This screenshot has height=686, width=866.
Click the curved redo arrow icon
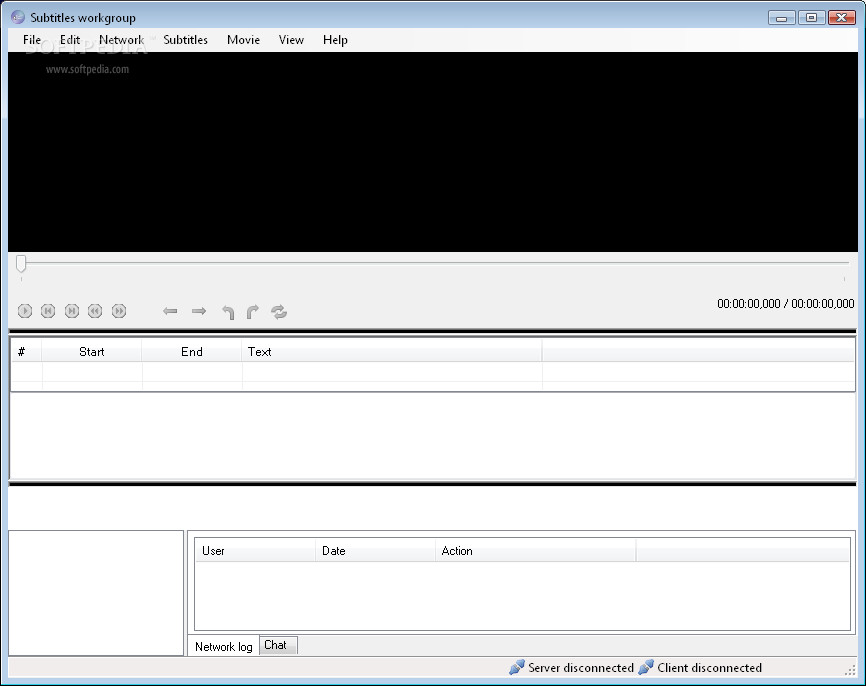coord(252,312)
